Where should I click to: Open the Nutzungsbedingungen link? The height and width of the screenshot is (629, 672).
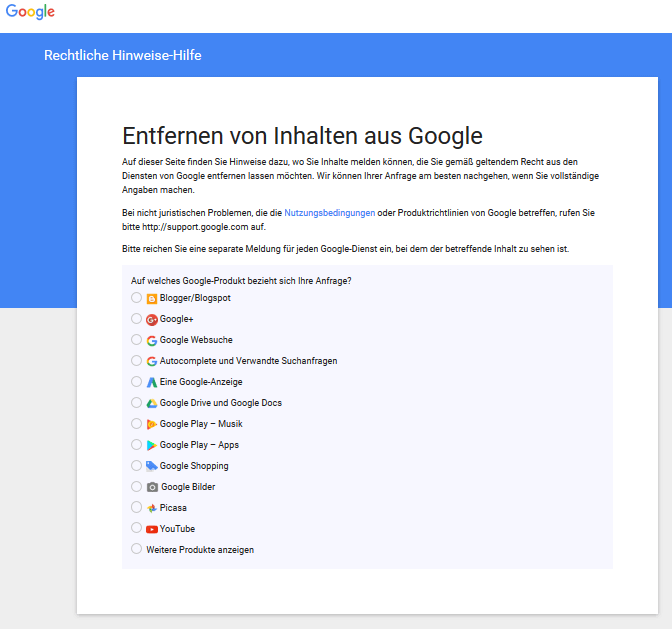click(x=330, y=213)
